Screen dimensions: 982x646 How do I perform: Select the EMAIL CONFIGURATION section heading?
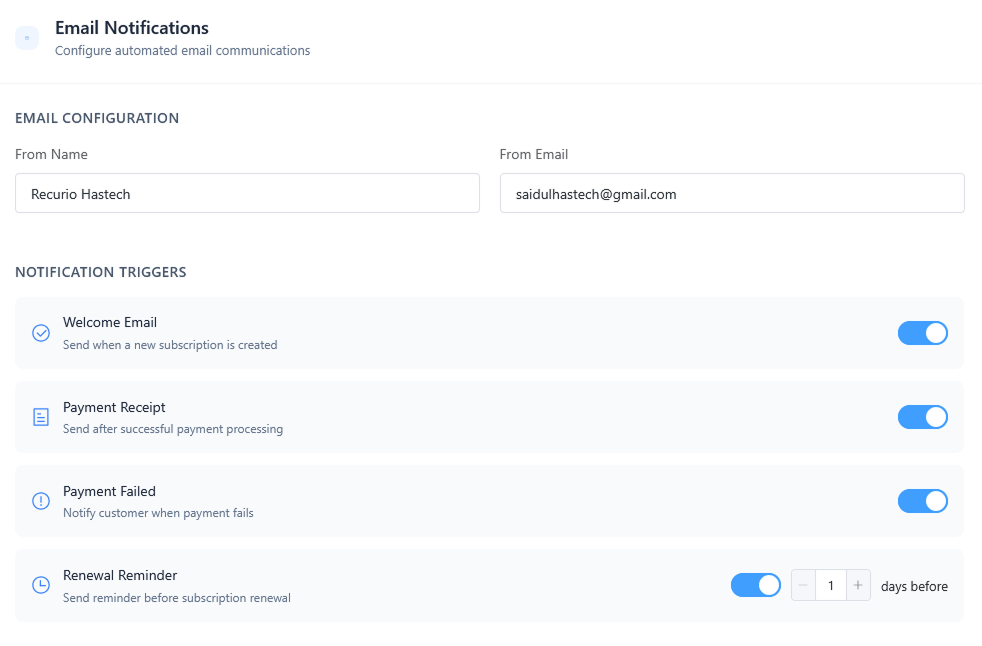(97, 118)
